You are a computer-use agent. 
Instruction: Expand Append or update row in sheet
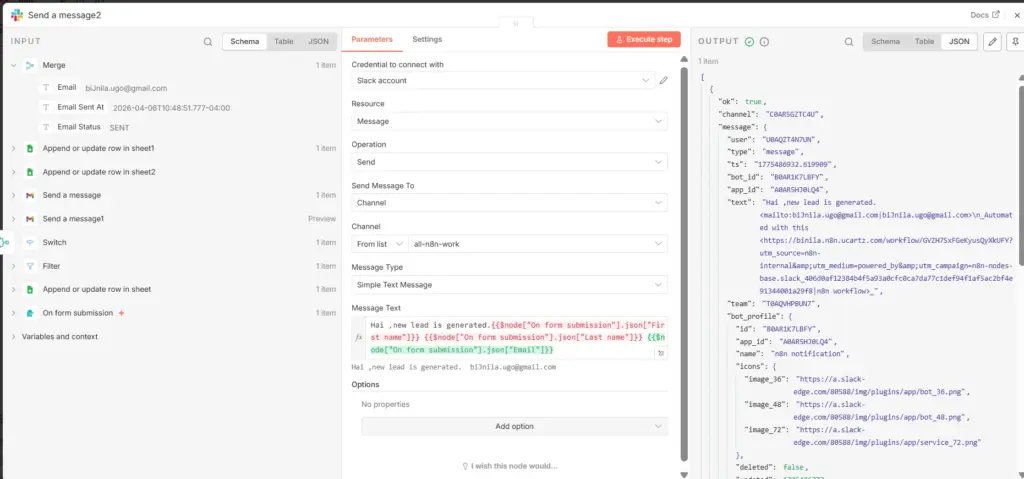click(13, 289)
